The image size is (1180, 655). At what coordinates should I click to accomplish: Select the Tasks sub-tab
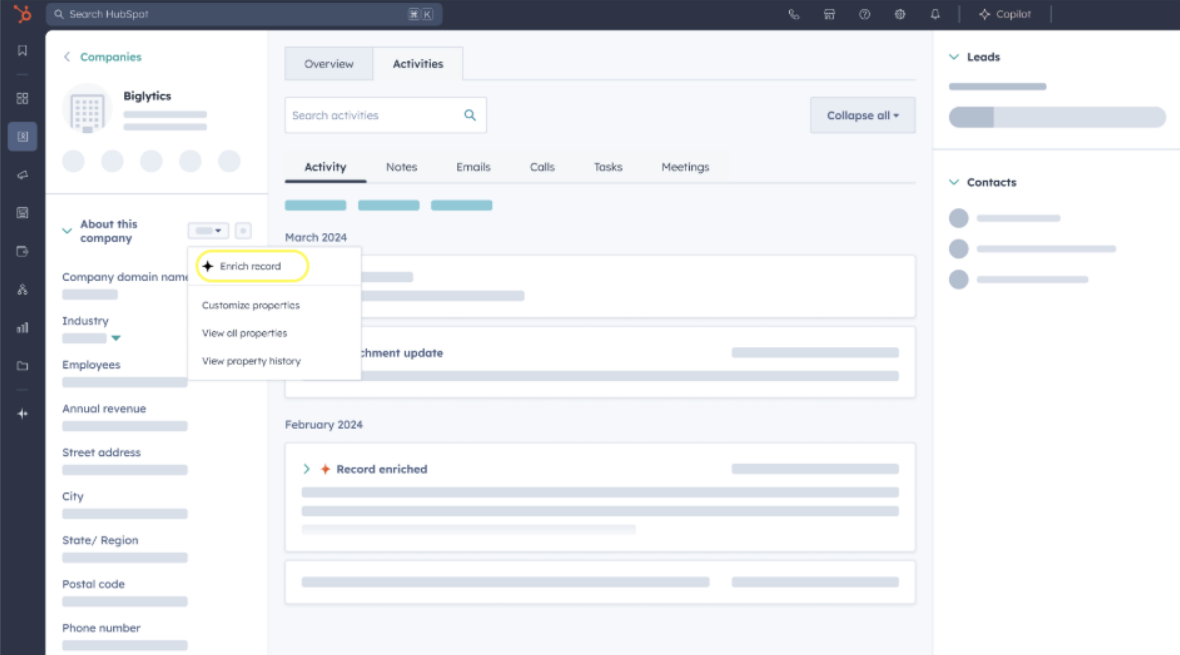608,167
